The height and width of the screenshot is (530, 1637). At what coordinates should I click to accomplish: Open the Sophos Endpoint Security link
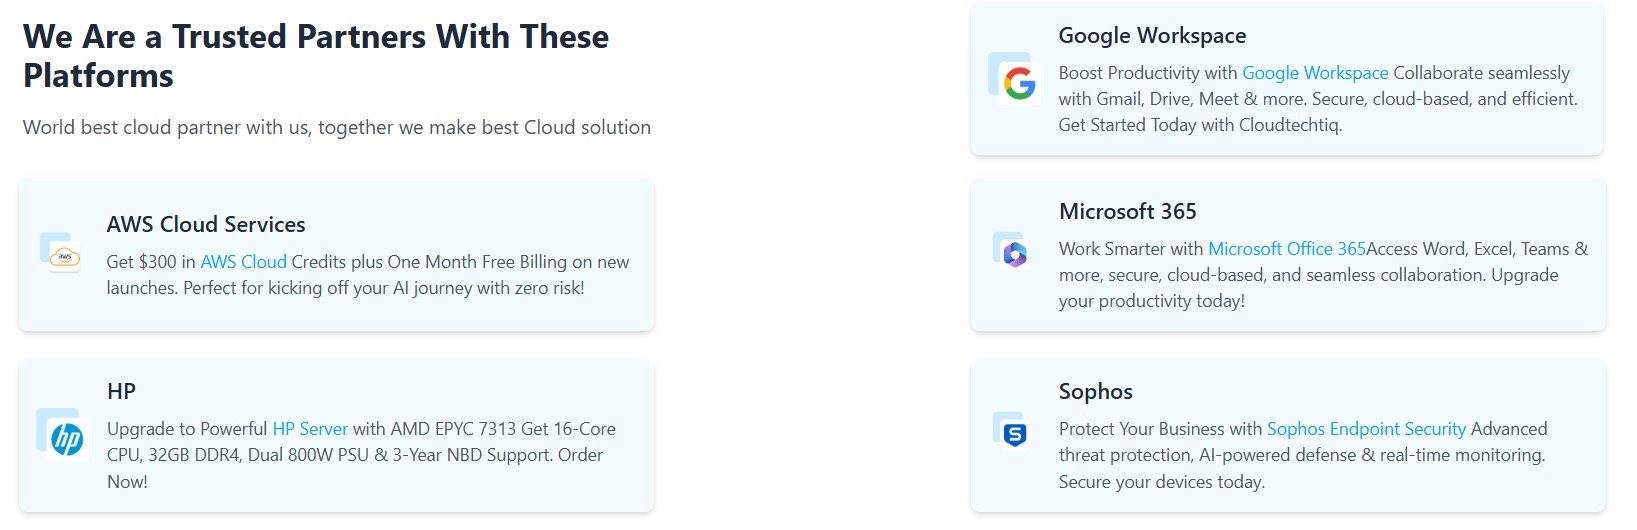pos(1365,429)
